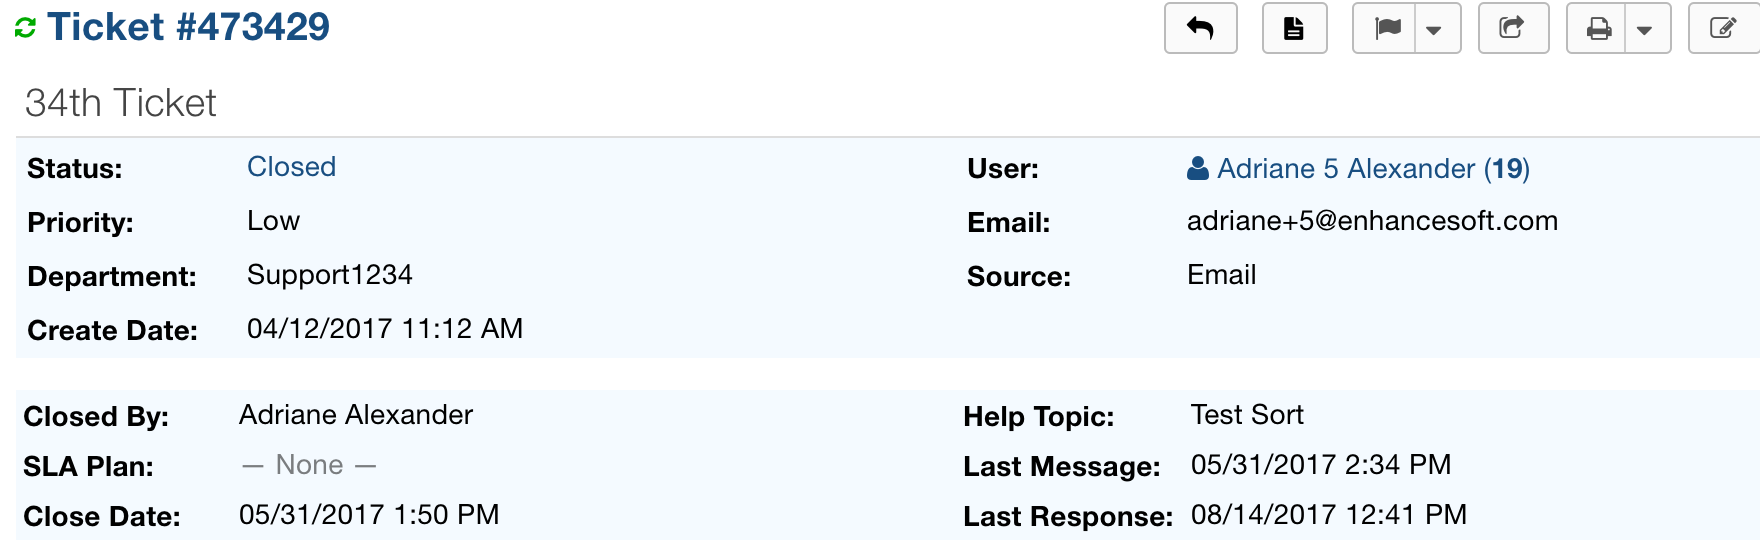Click the share/transfer ticket icon
Image resolution: width=1760 pixels, height=548 pixels.
coord(1512,28)
